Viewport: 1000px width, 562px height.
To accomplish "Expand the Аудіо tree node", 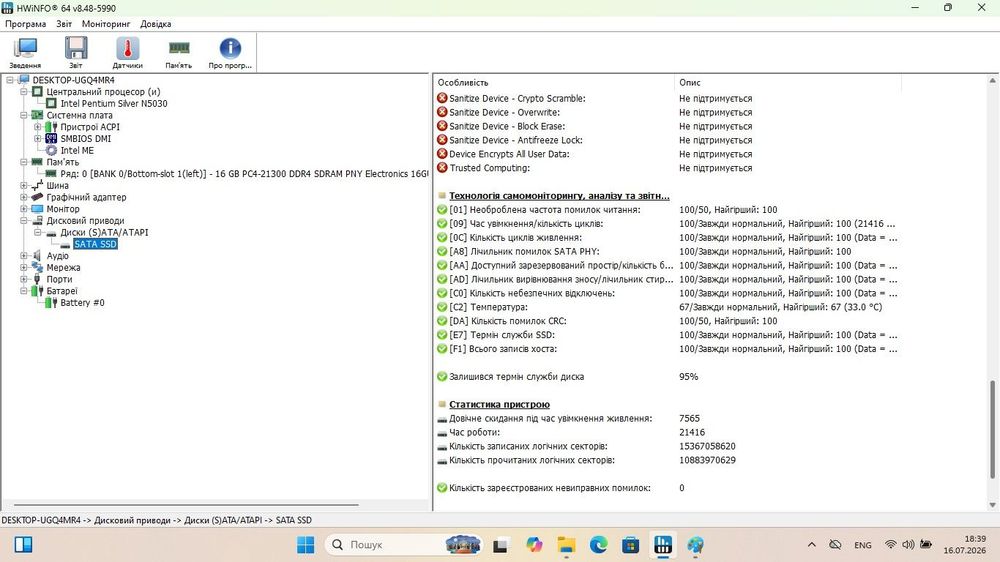I will point(24,256).
